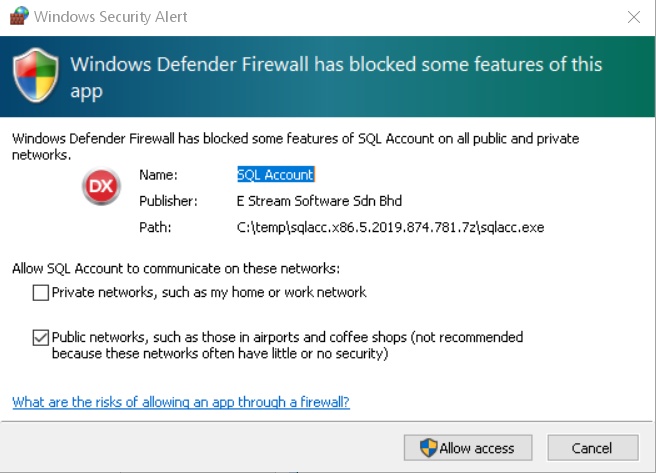
Task: Click the highlighted SQL Account name field
Action: [275, 174]
